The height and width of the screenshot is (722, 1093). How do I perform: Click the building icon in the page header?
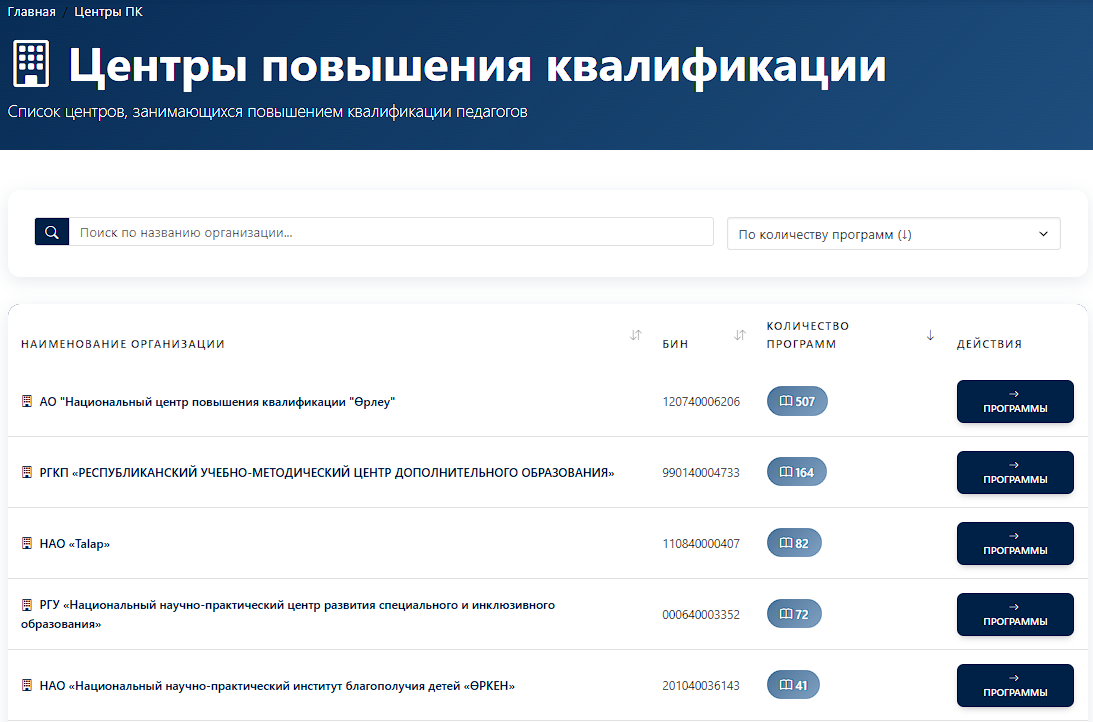point(31,62)
